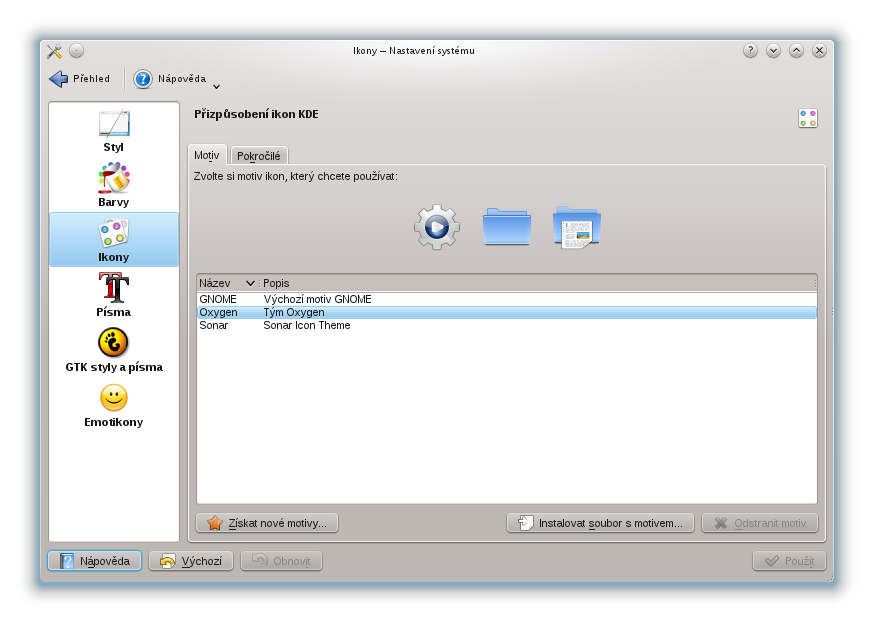Click the blue folder preview icon
This screenshot has height=622, width=874.
pos(506,227)
